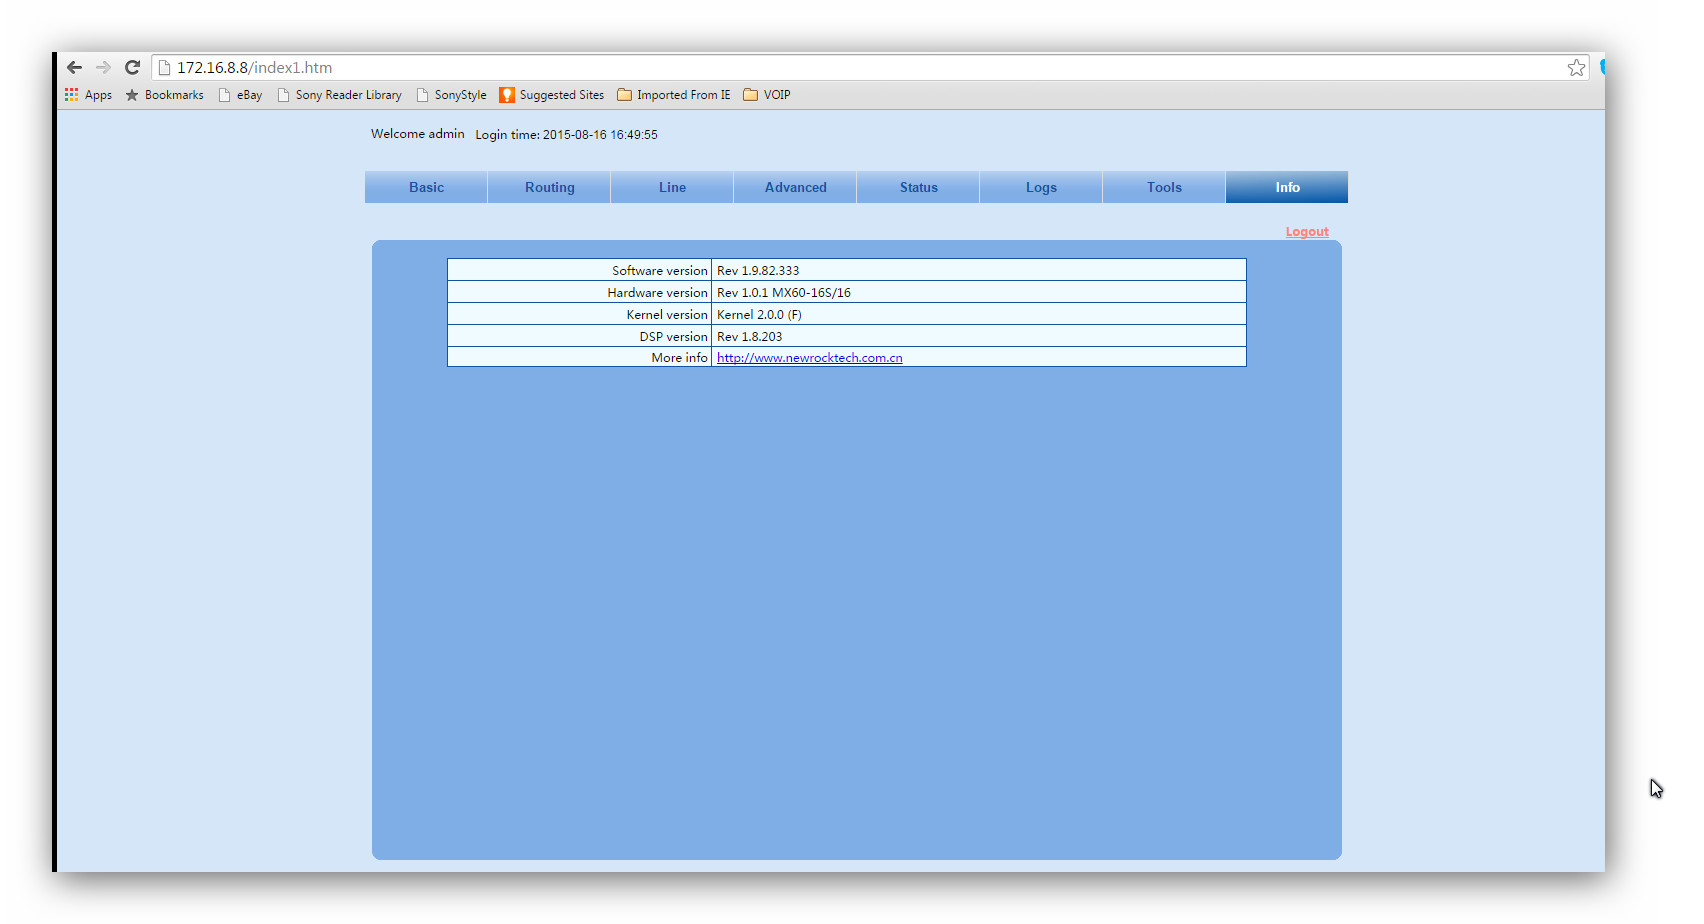Select the Advanced tab

pyautogui.click(x=795, y=187)
